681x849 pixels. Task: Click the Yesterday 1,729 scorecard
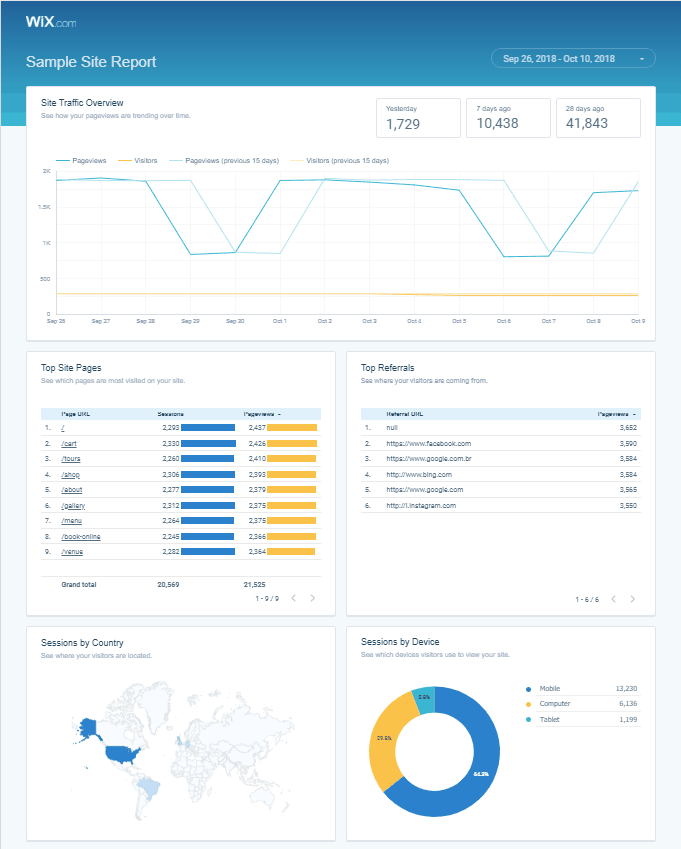[x=416, y=118]
